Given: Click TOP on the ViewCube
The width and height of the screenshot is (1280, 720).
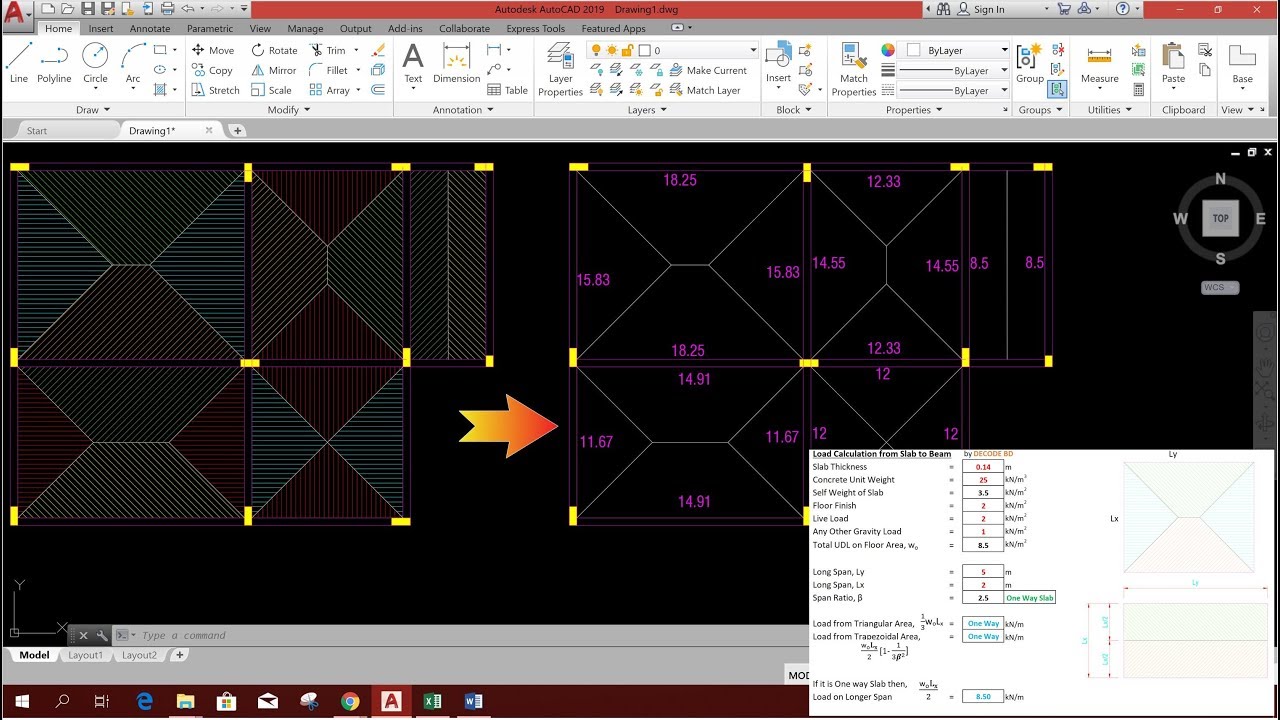Looking at the screenshot, I should pyautogui.click(x=1220, y=218).
